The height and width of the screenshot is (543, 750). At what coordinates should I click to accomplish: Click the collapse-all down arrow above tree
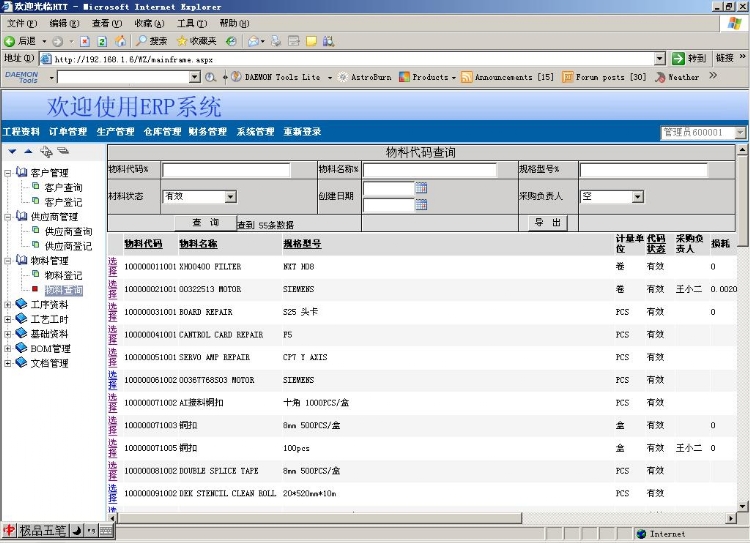12,151
